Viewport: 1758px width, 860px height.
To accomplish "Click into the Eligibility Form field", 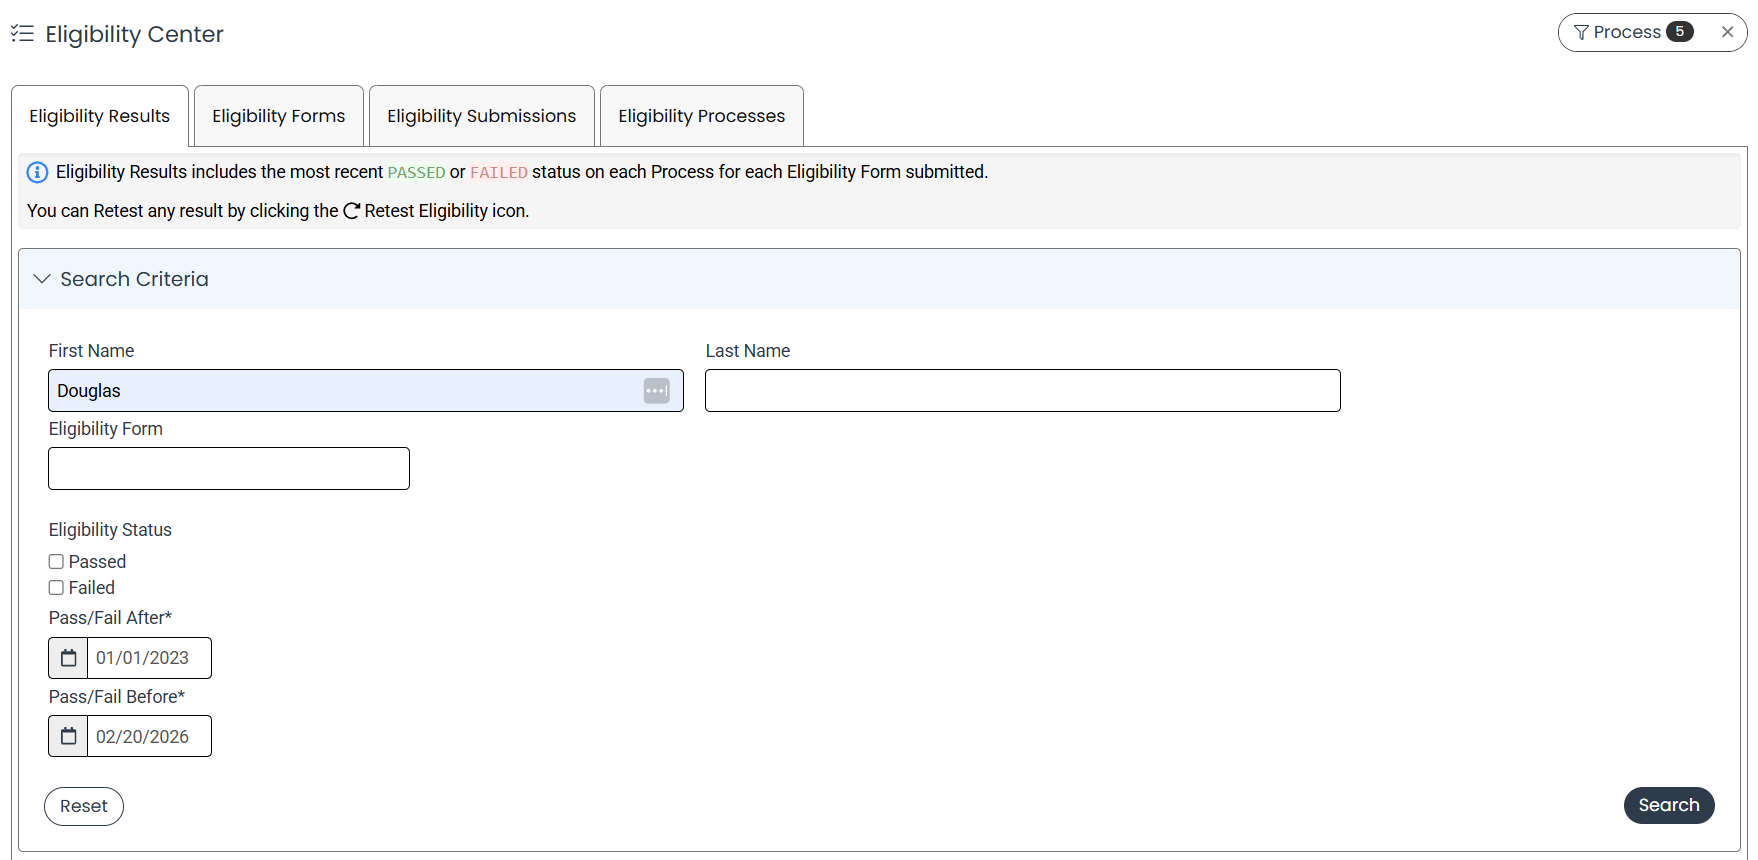I will tap(229, 469).
